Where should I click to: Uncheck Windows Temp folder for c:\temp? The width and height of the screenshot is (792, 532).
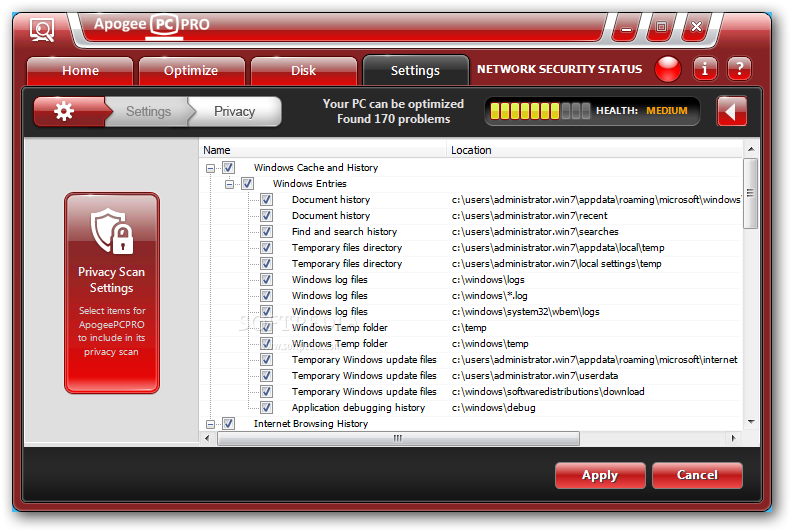point(266,327)
